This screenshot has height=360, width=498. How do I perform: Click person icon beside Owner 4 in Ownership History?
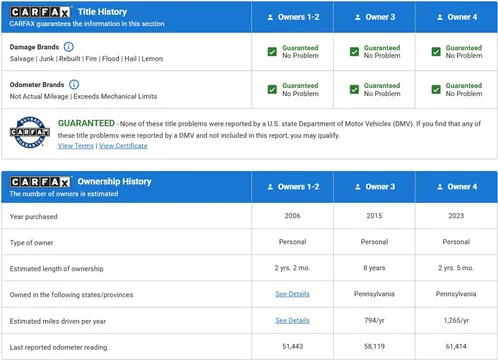440,187
